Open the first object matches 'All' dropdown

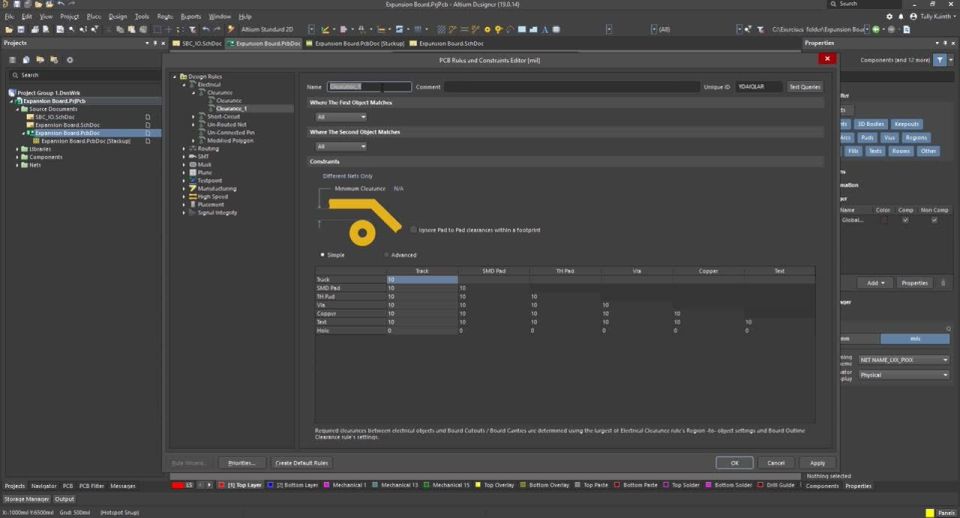point(341,117)
